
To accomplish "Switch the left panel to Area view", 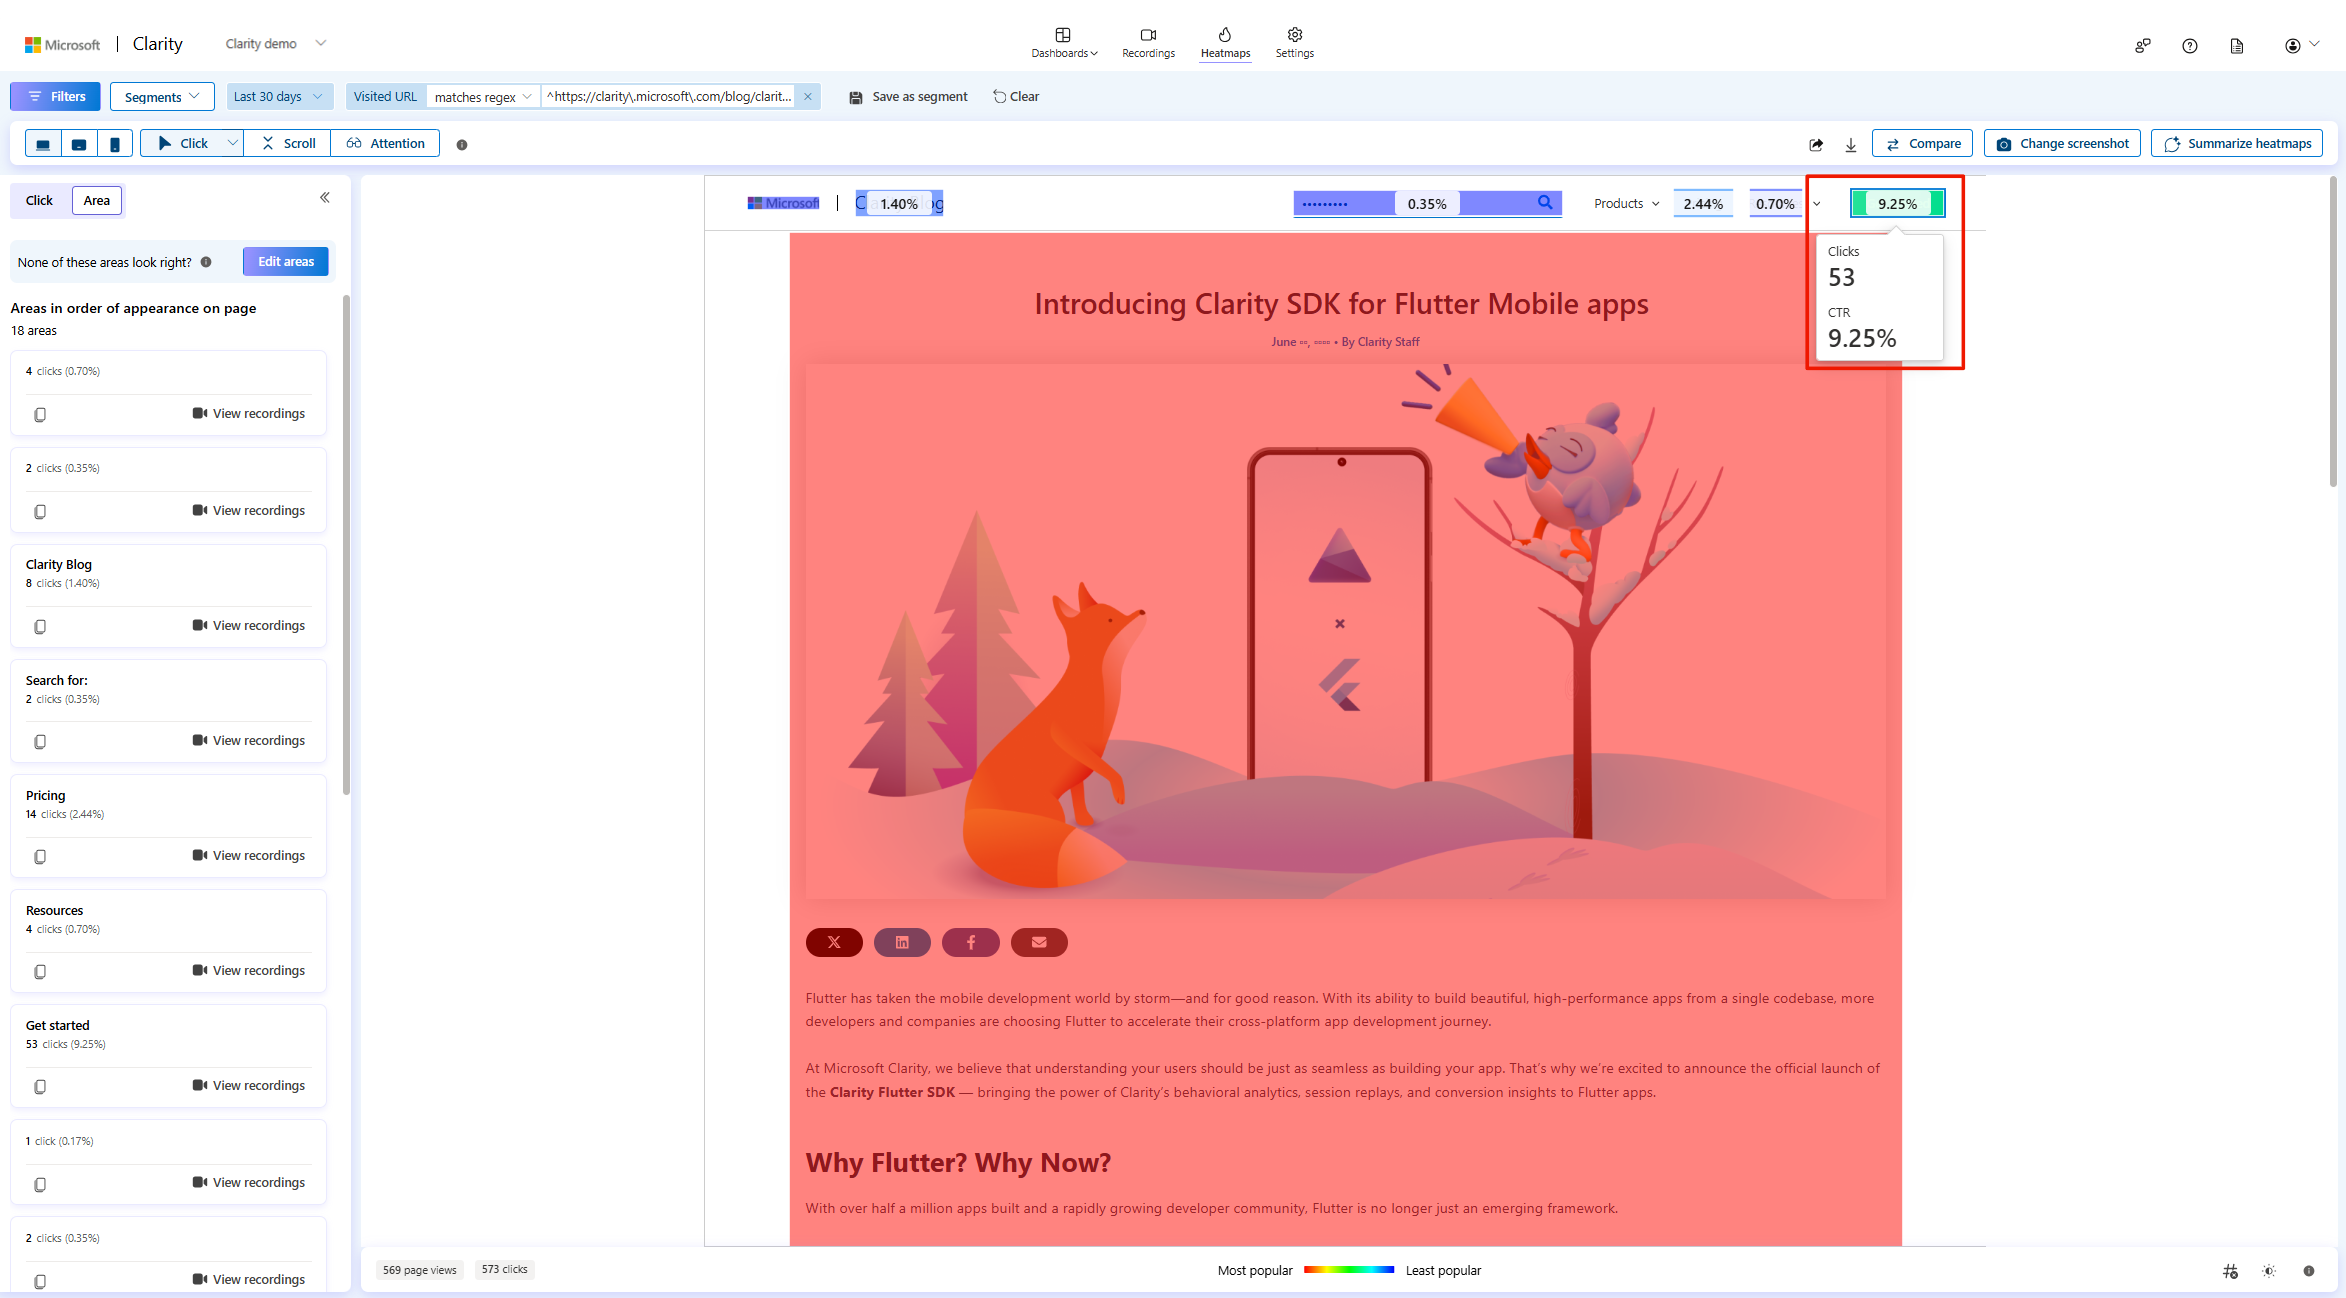I will 97,201.
